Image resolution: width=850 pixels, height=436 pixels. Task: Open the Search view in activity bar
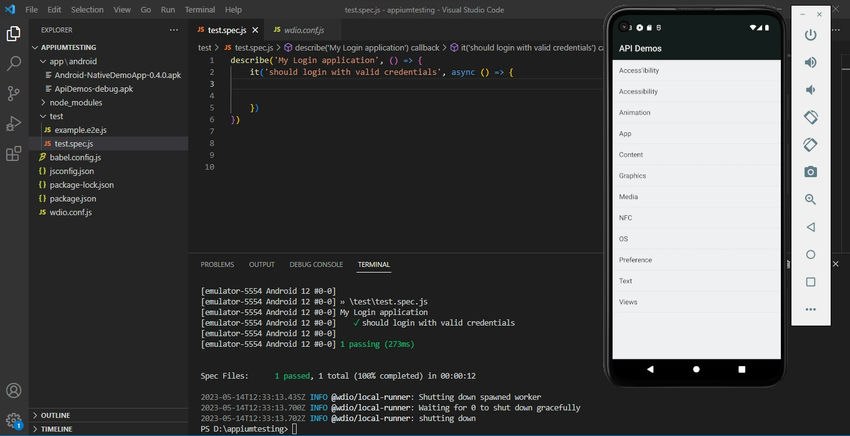point(14,63)
